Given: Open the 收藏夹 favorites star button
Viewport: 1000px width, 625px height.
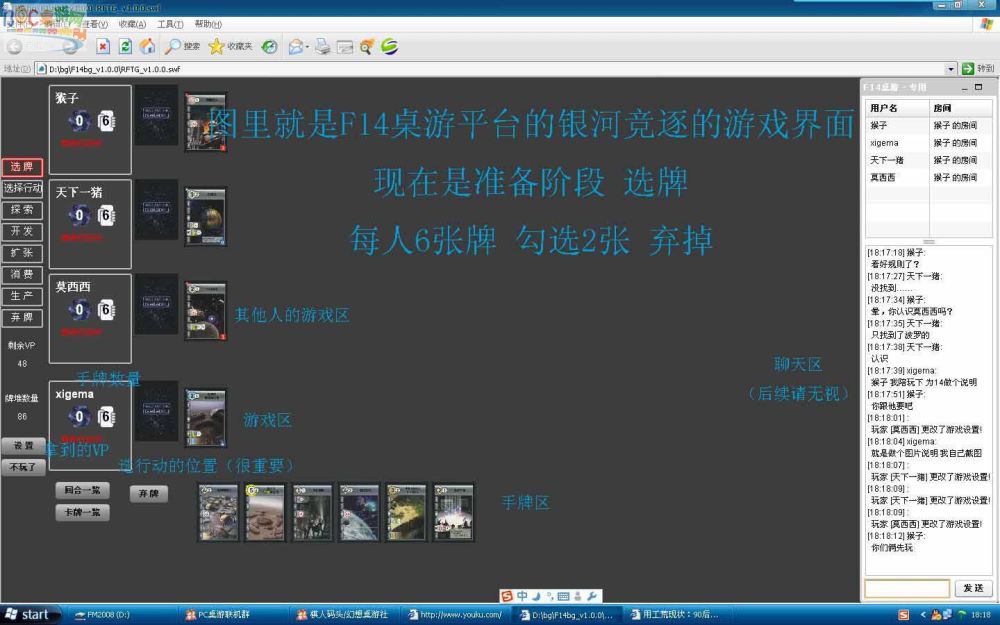Looking at the screenshot, I should point(230,47).
